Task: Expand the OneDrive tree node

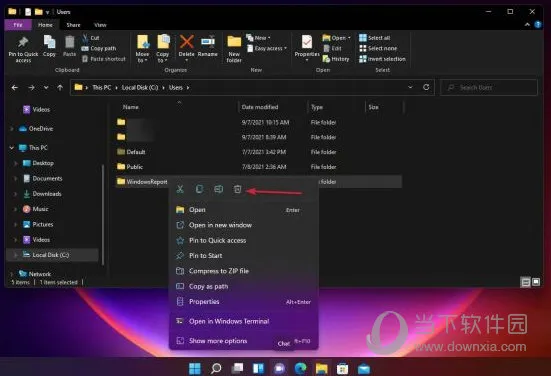Action: [x=12, y=129]
